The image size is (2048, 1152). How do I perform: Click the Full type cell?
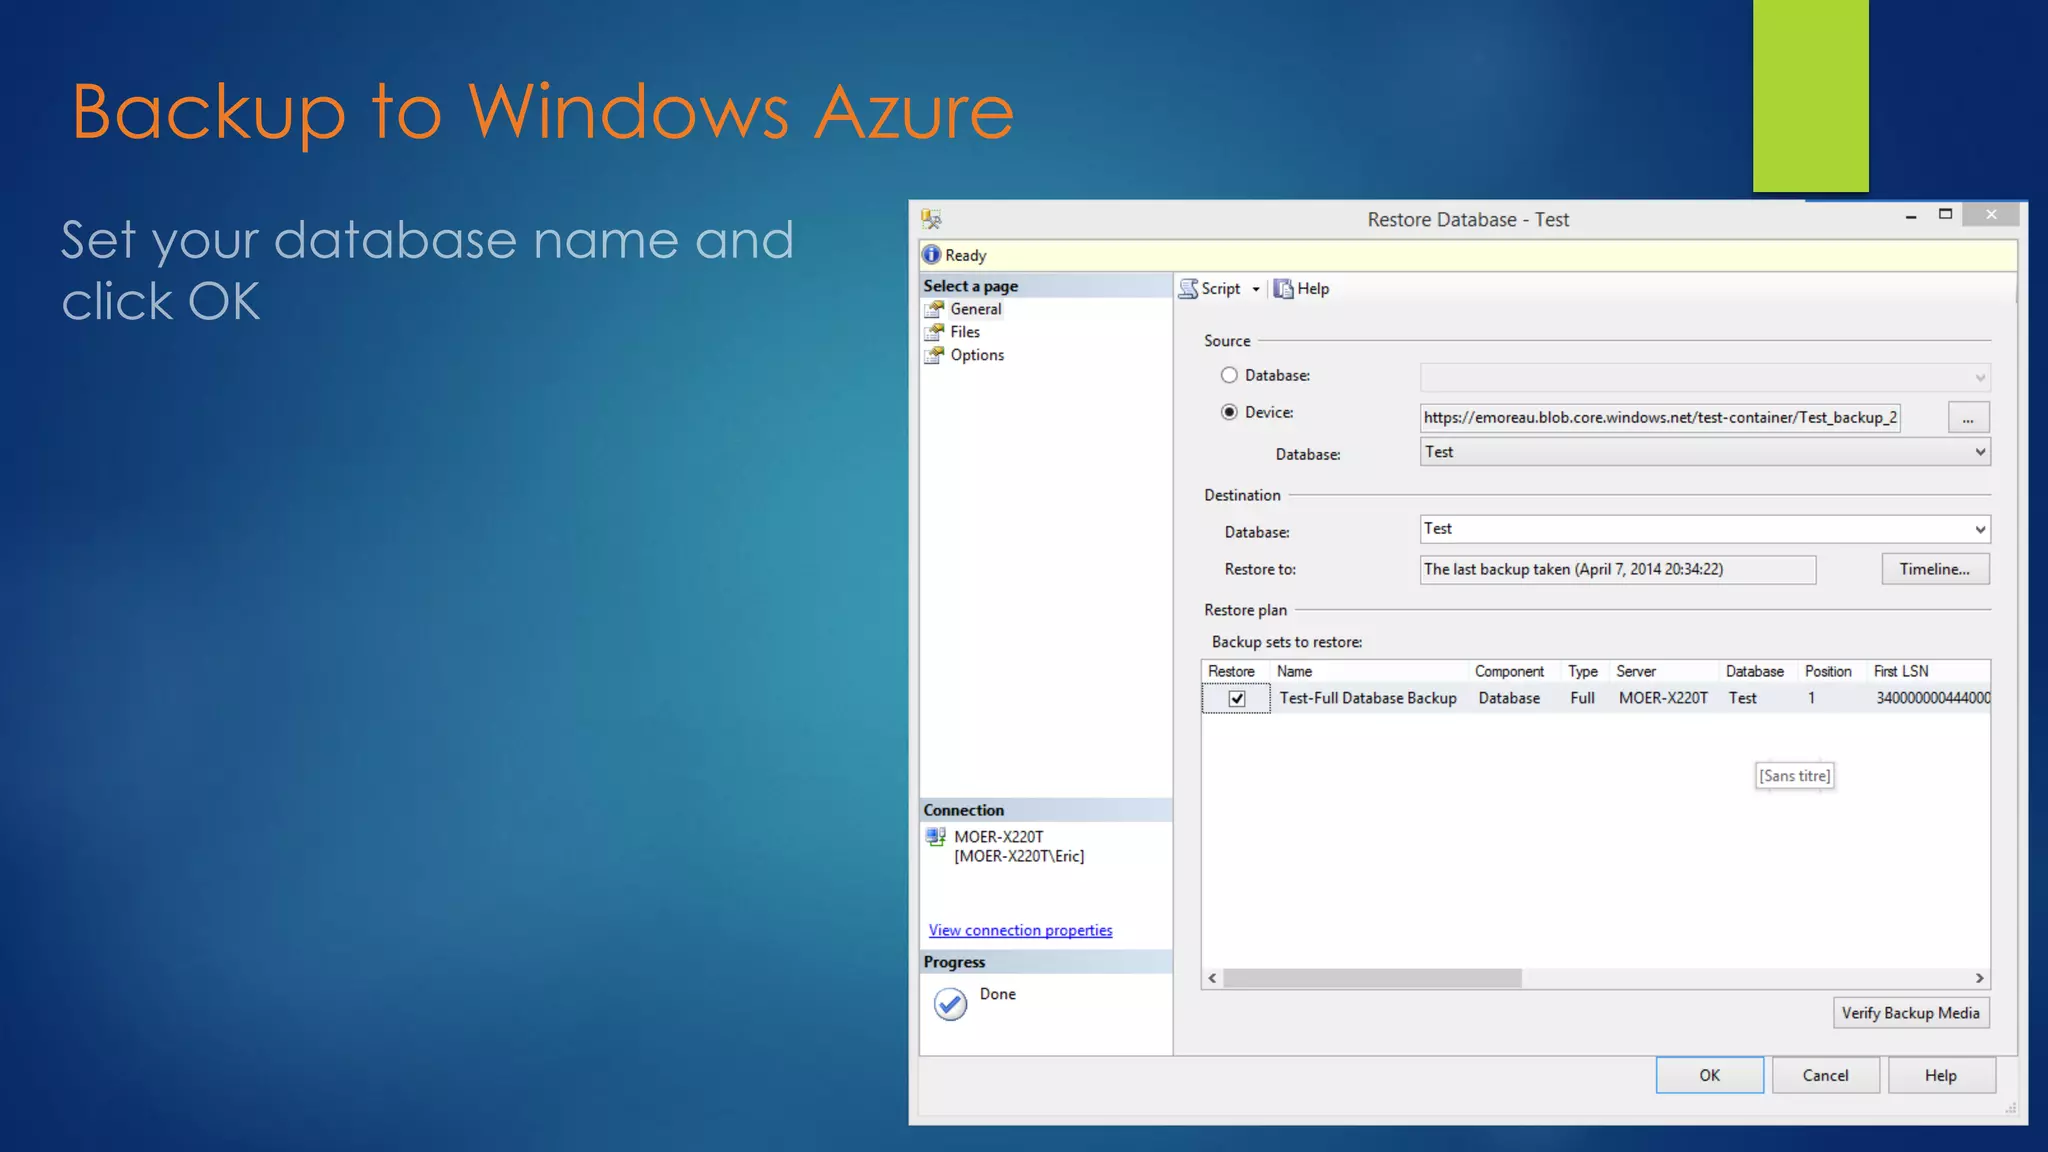[x=1582, y=698]
